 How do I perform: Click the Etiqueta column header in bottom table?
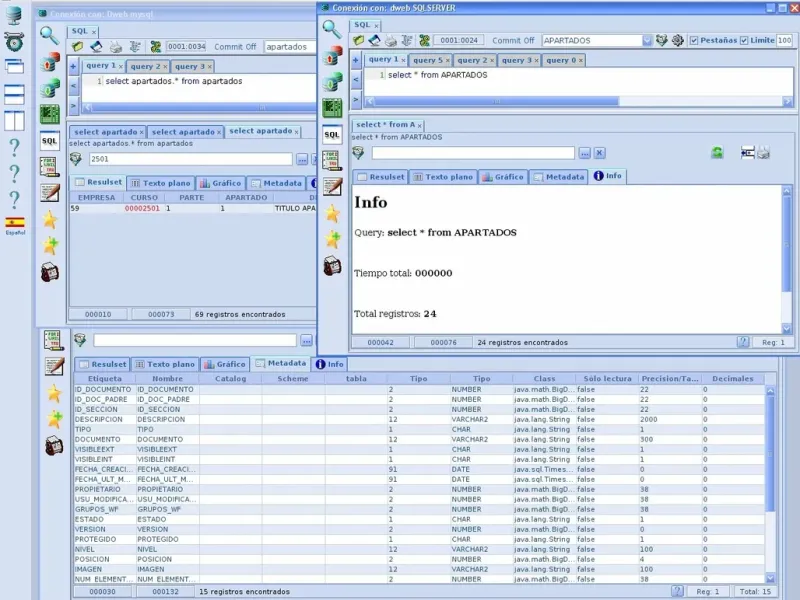105,379
